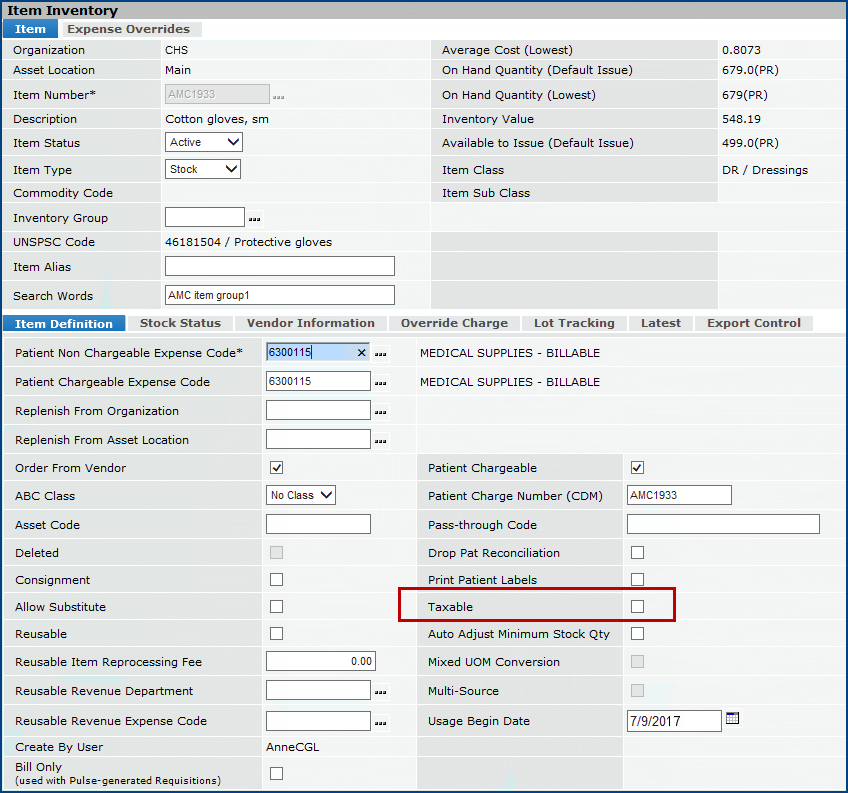
Task: Open Patient Chargeable Expense Code lookup
Action: (380, 383)
